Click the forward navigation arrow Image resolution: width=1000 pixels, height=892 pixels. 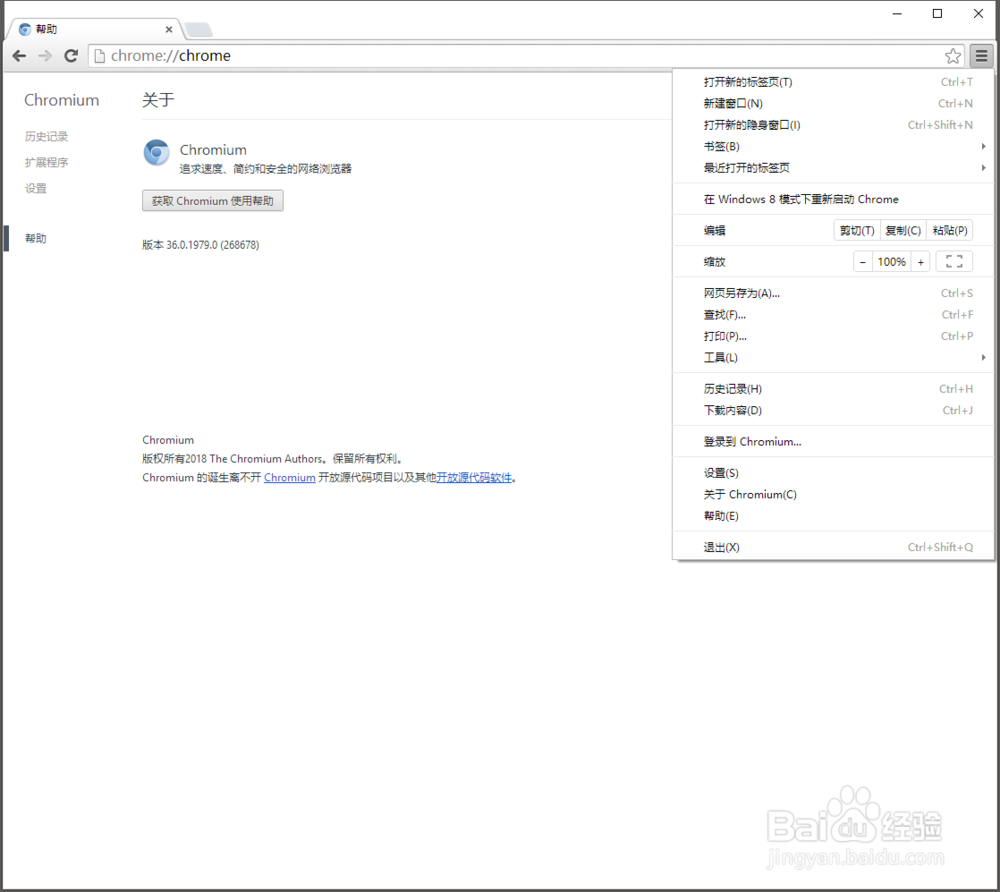[45, 56]
